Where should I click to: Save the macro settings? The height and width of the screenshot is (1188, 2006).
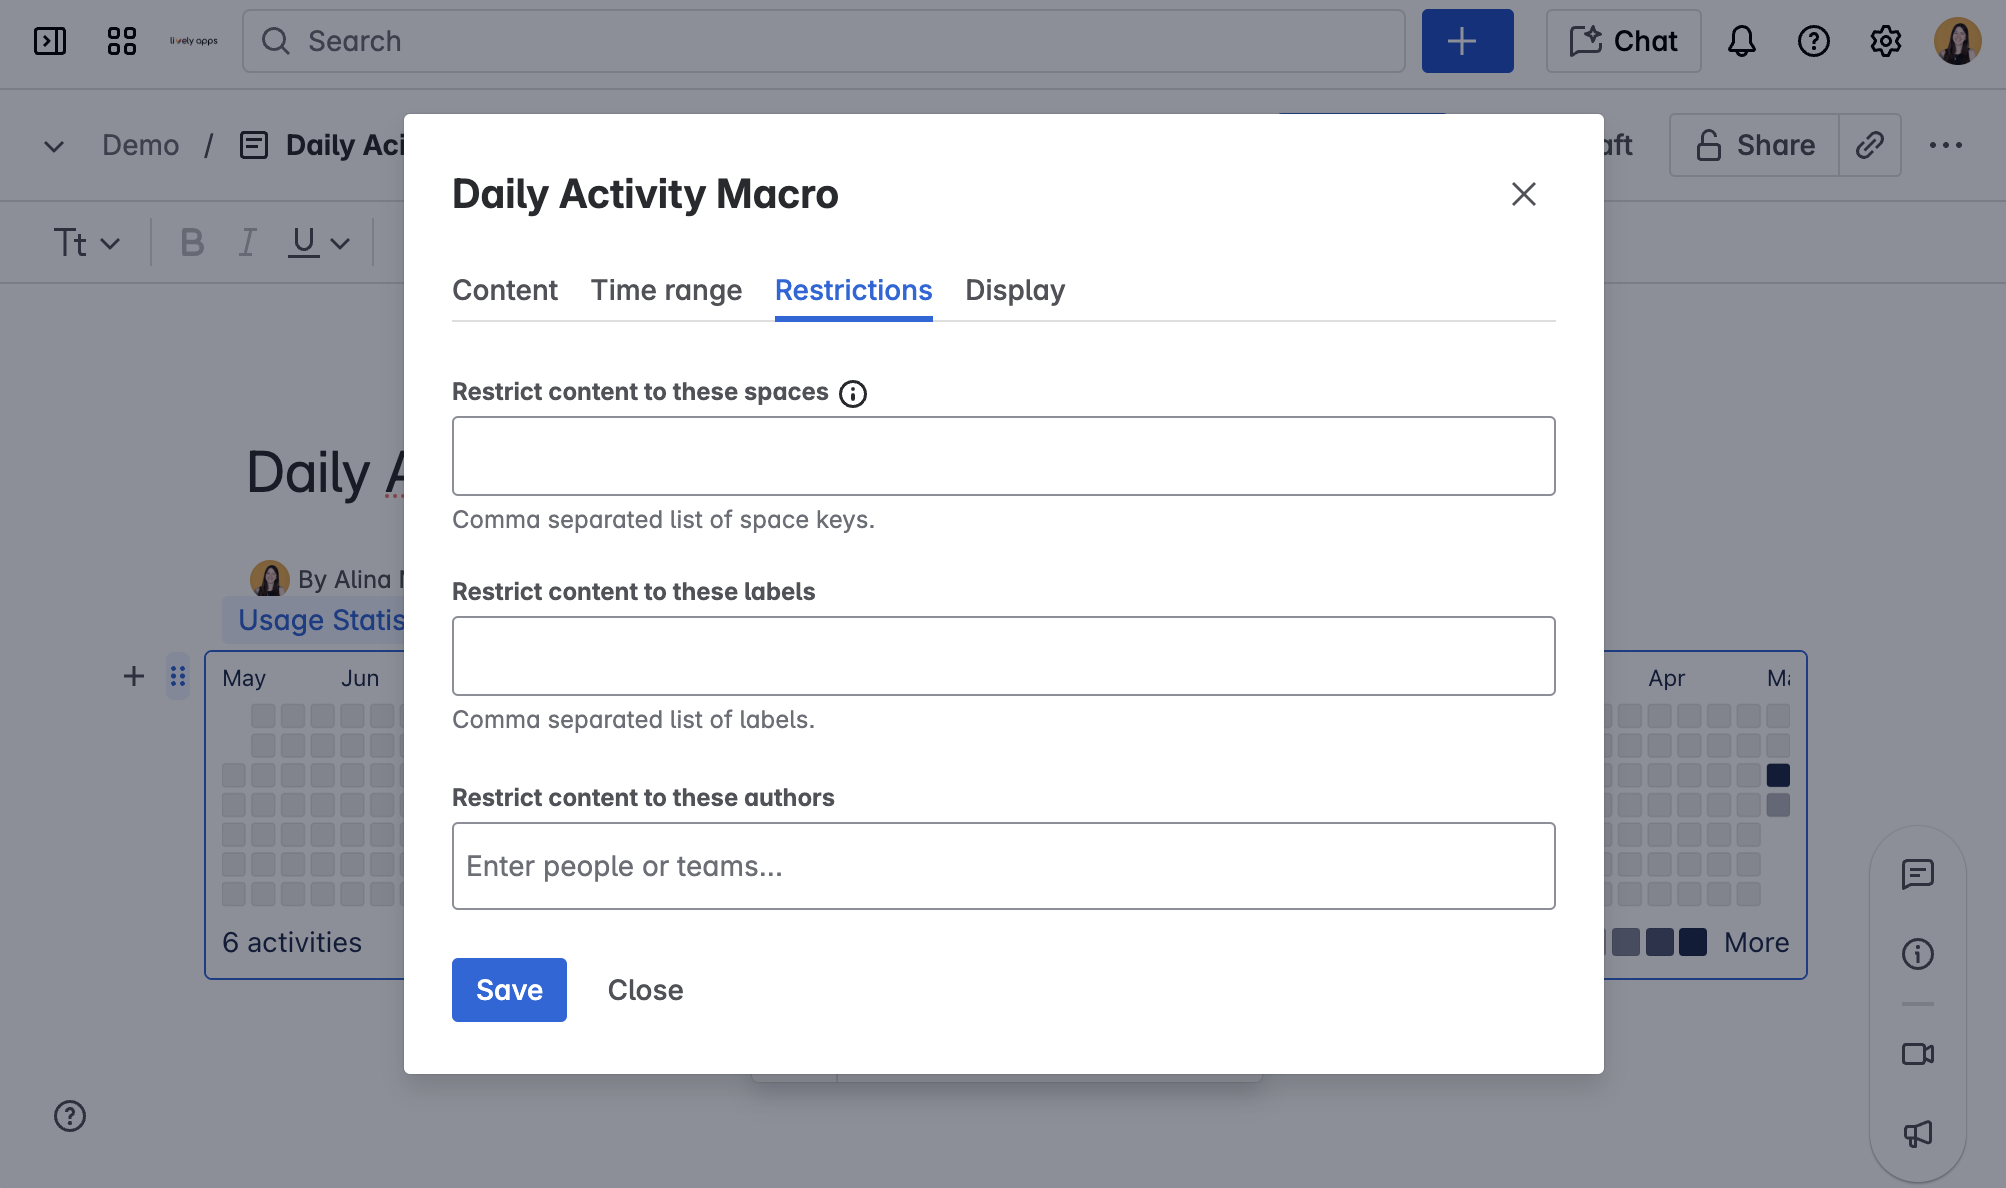pyautogui.click(x=509, y=989)
